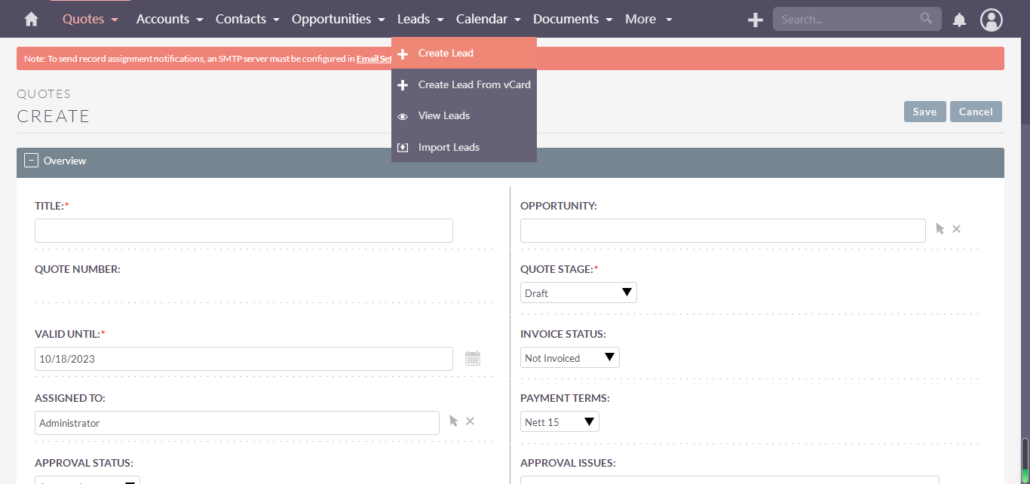
Task: Clear the Opportunity field with X icon
Action: [x=956, y=229]
